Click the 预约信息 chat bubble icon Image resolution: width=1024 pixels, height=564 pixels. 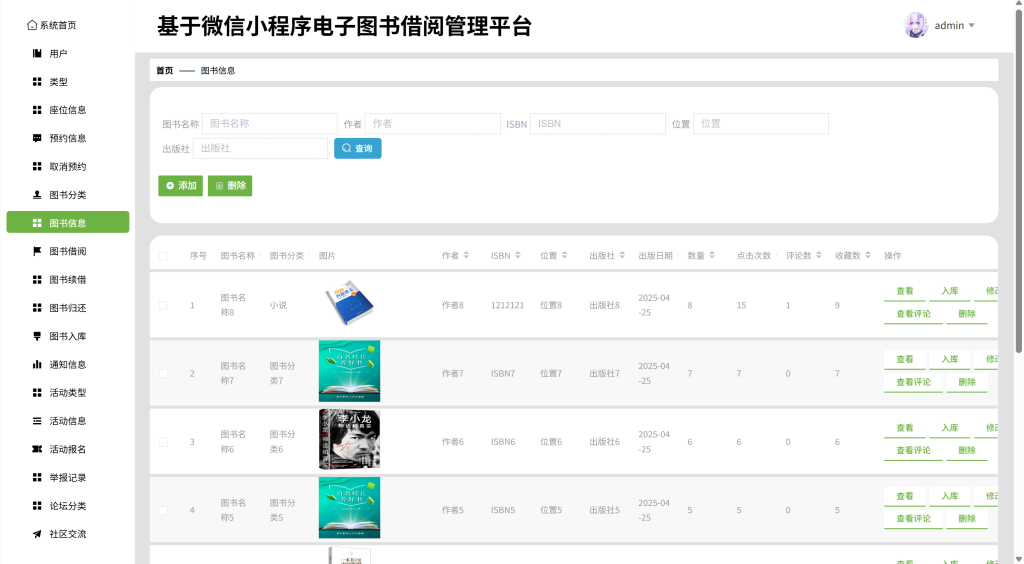[x=37, y=138]
